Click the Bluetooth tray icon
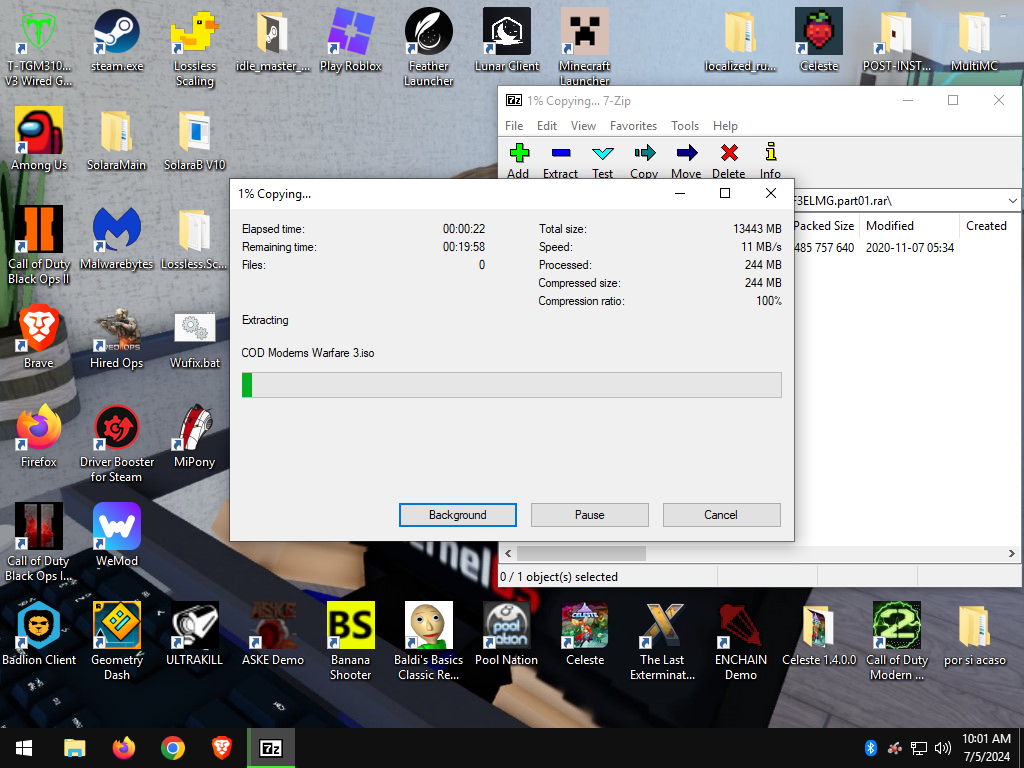Viewport: 1024px width, 768px height. coord(871,748)
